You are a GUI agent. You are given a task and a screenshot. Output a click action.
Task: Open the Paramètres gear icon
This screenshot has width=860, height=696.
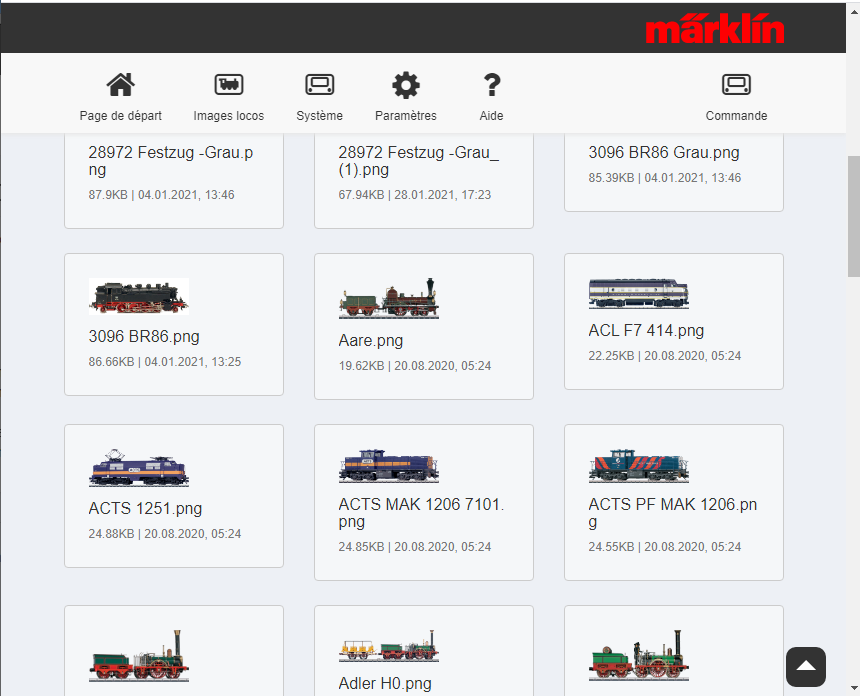(x=406, y=86)
